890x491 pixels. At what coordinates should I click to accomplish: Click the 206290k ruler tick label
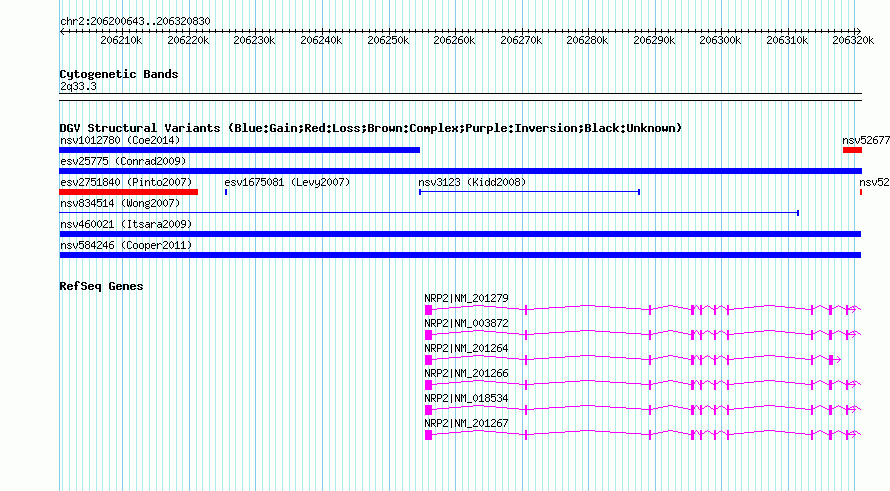[654, 40]
